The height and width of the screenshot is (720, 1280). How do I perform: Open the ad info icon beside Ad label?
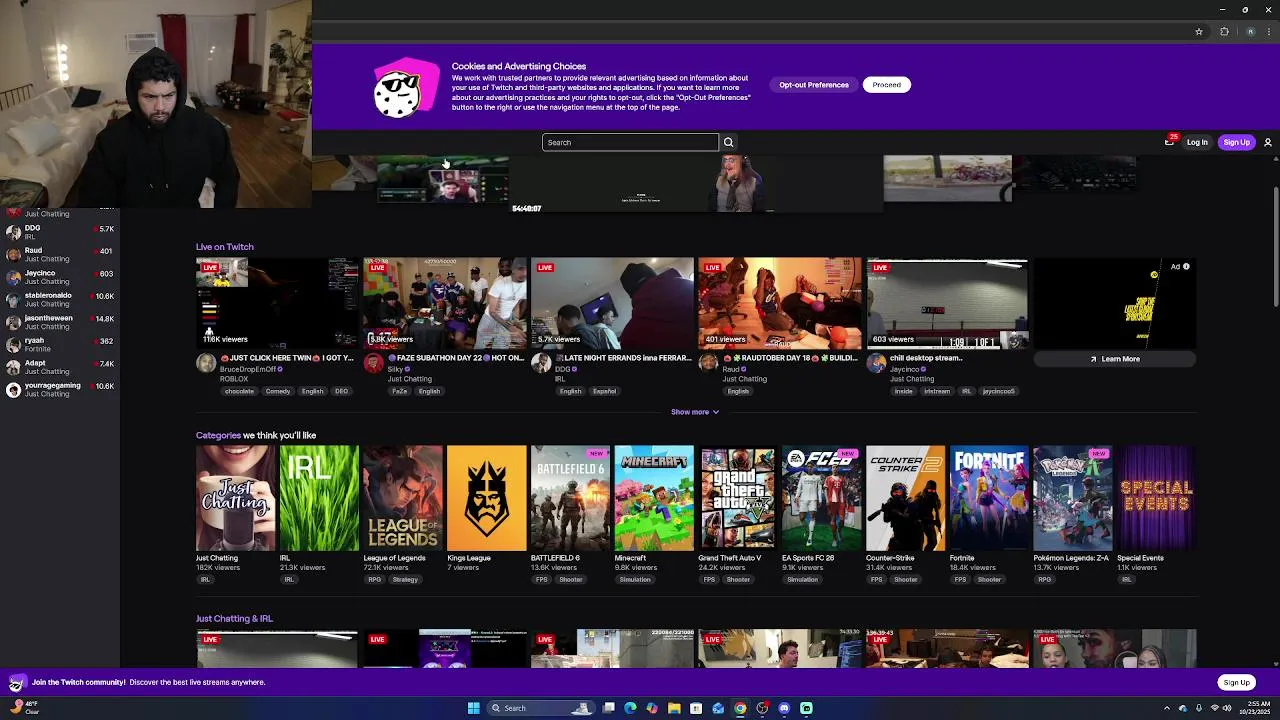1186,267
